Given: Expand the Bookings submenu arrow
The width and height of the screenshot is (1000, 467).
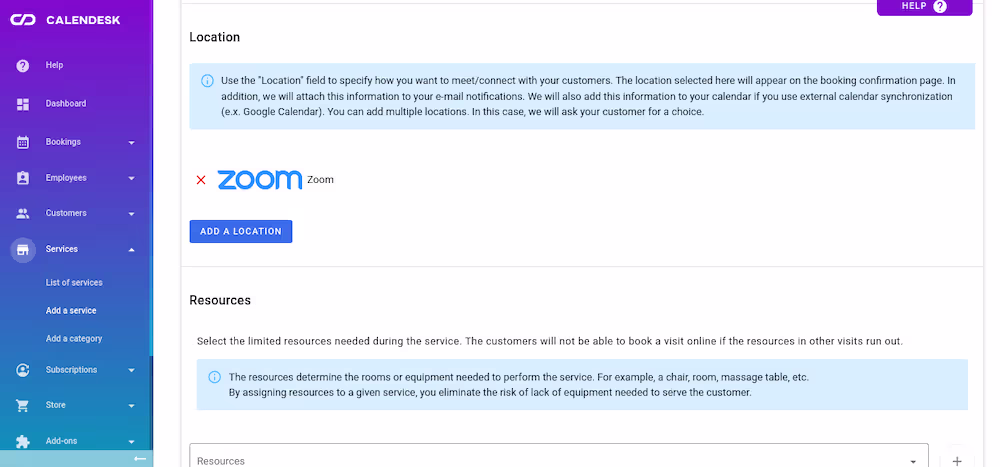Looking at the screenshot, I should point(131,142).
